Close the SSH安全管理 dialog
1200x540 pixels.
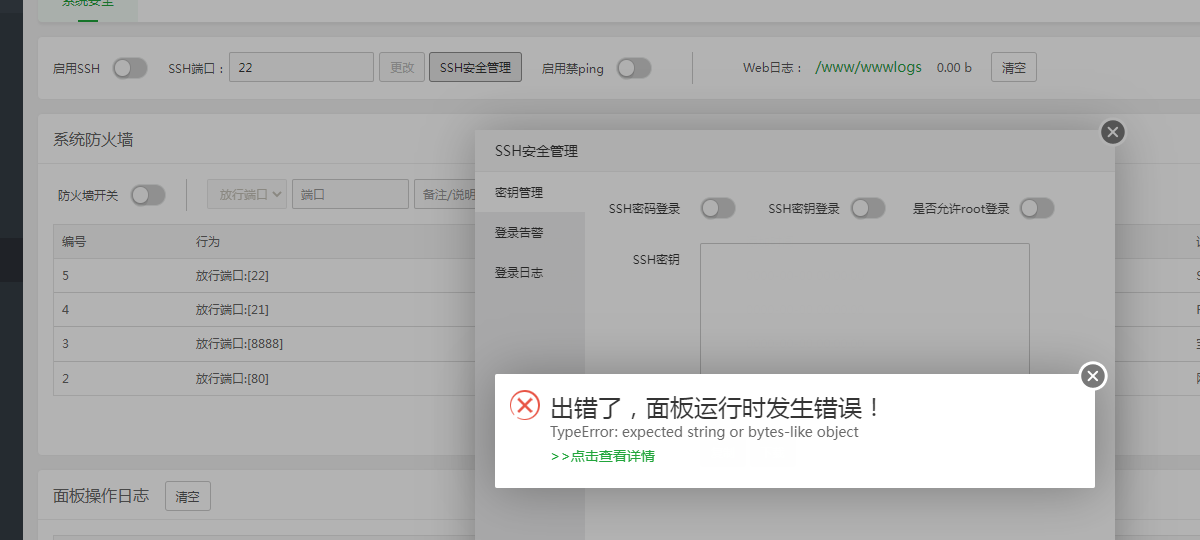click(1113, 132)
